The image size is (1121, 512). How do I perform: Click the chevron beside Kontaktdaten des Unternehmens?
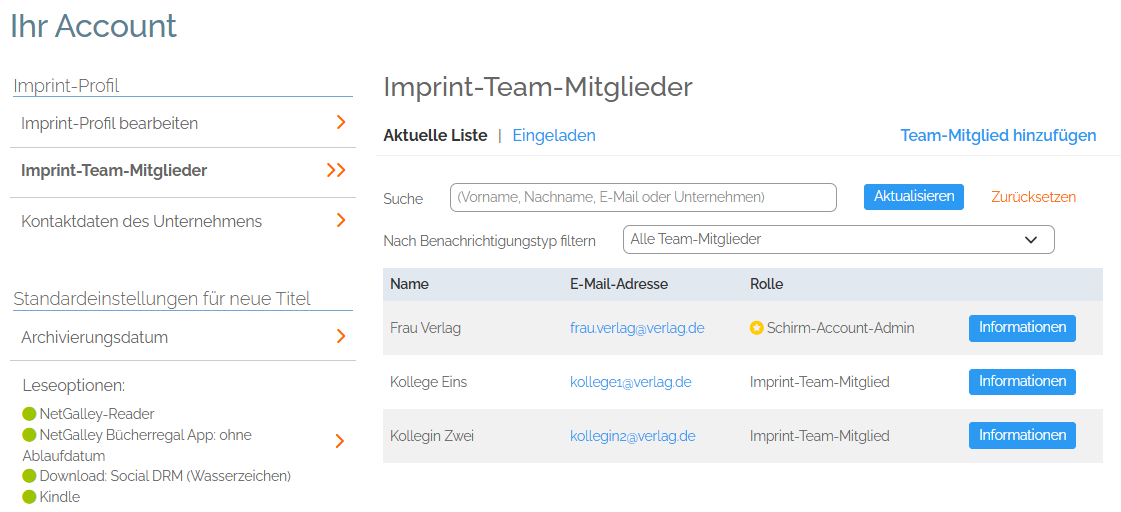341,220
